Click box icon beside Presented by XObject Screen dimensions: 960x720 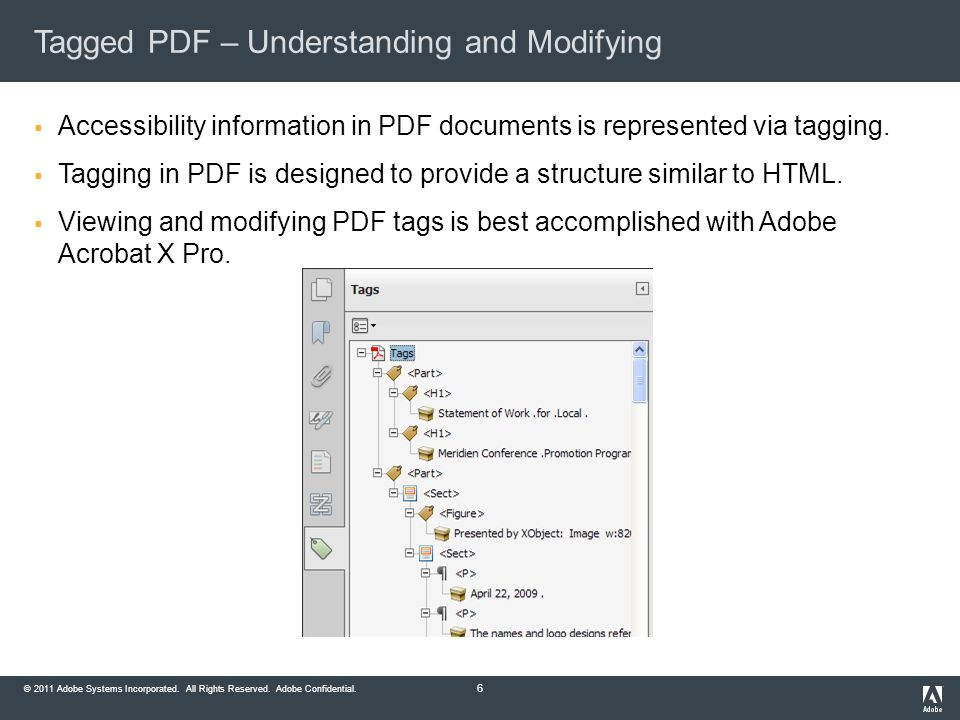pos(441,533)
